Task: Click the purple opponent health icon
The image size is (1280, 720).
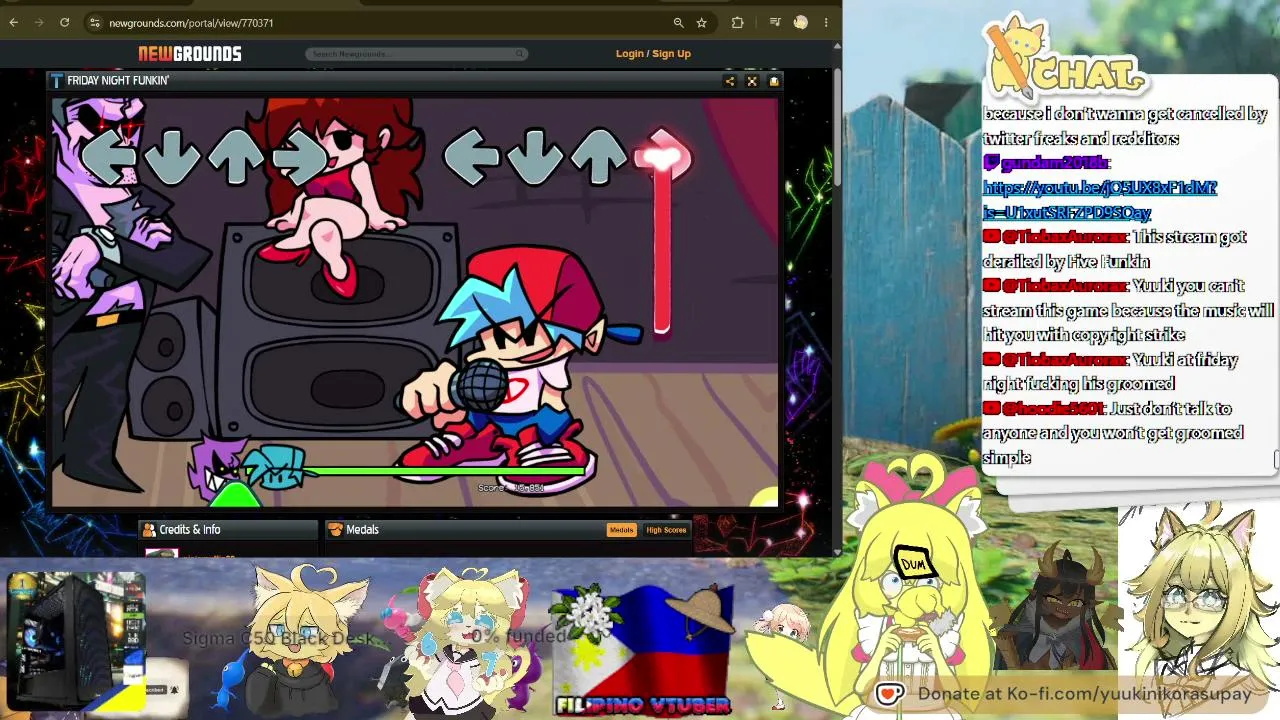Action: (x=217, y=467)
